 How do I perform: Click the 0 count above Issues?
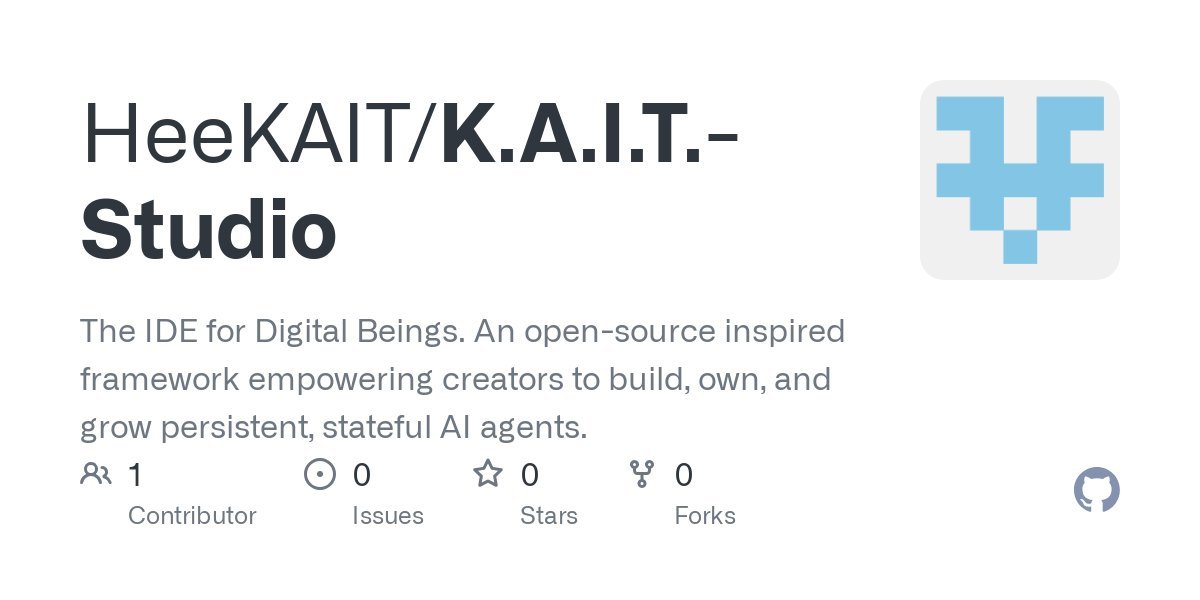tap(362, 475)
